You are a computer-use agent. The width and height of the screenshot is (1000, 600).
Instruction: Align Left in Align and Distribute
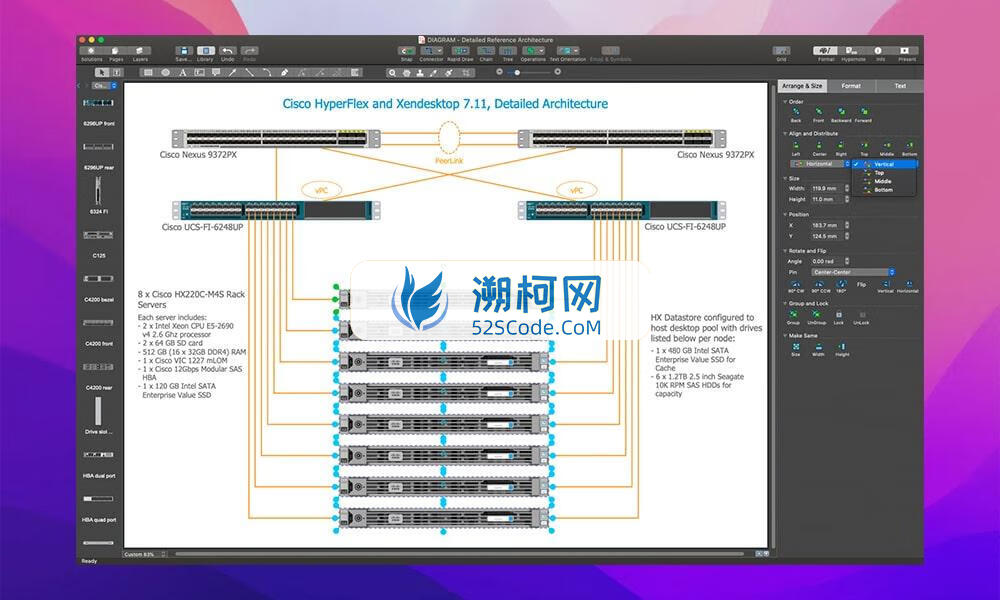click(x=796, y=146)
